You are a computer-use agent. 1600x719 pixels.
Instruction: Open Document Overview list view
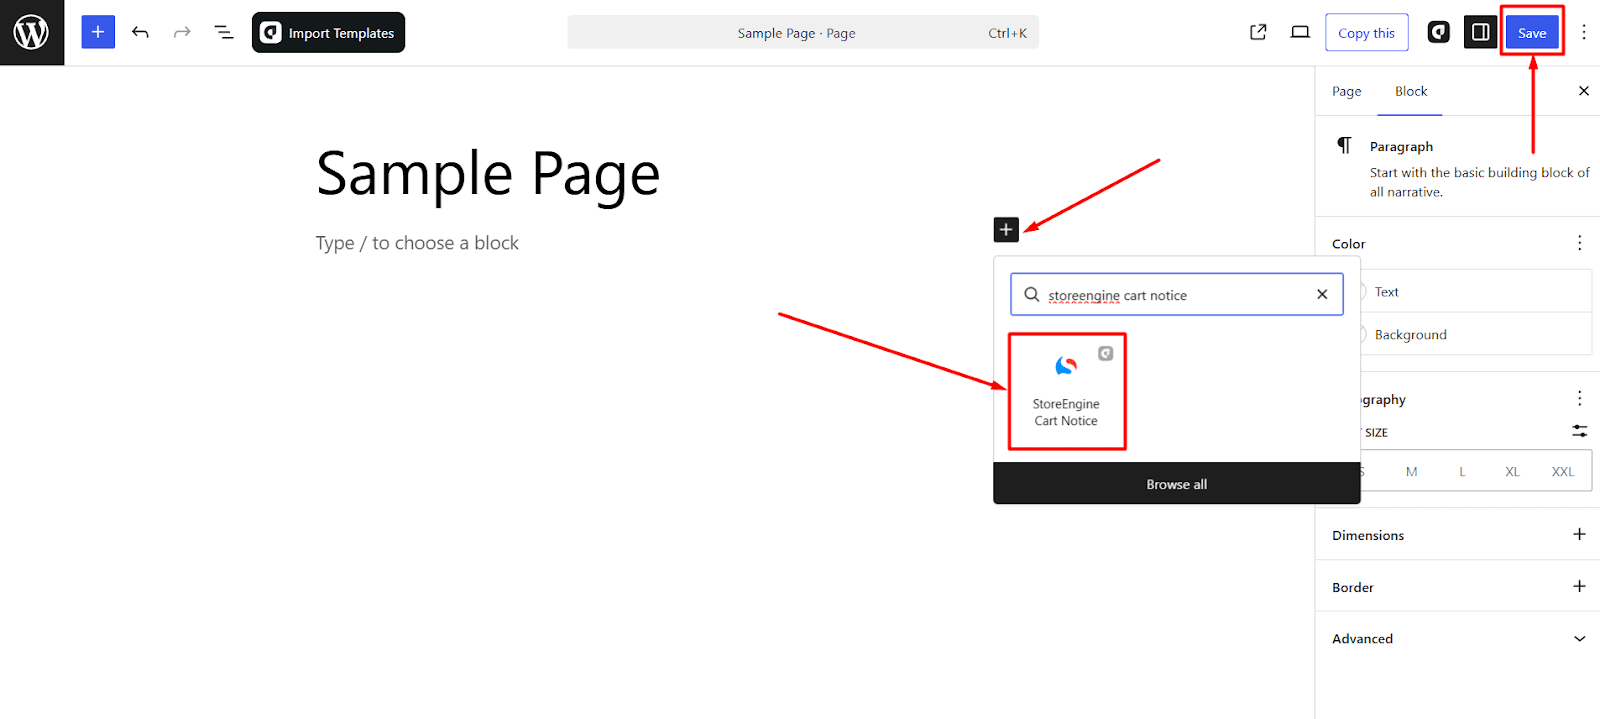(x=224, y=32)
